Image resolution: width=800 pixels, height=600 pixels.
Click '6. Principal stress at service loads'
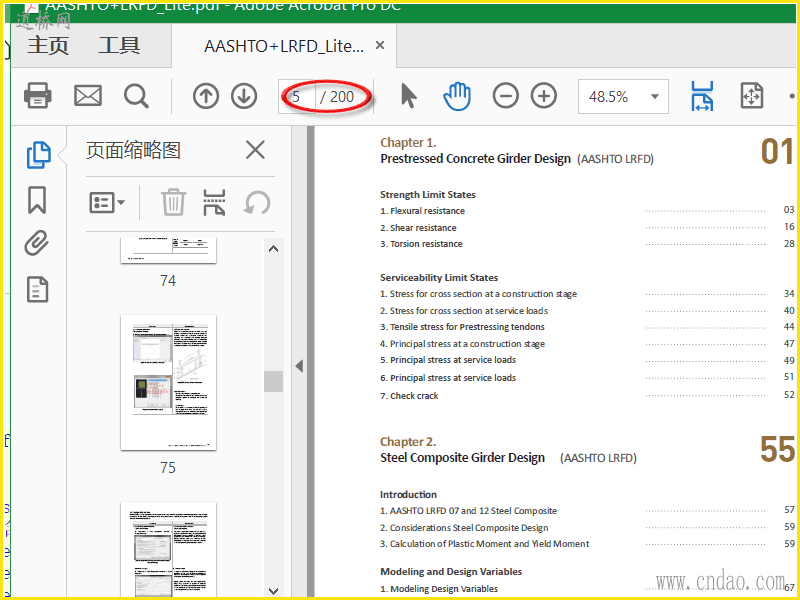point(448,378)
